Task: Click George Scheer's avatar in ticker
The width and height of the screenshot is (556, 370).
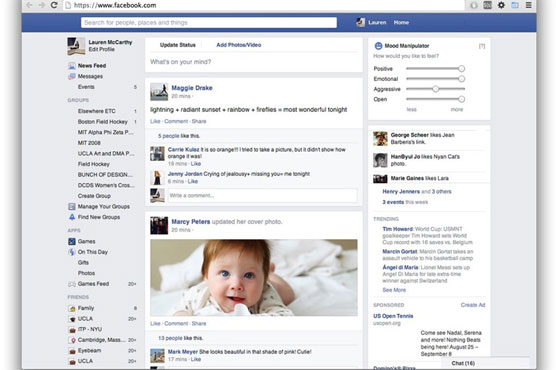Action: 380,138
